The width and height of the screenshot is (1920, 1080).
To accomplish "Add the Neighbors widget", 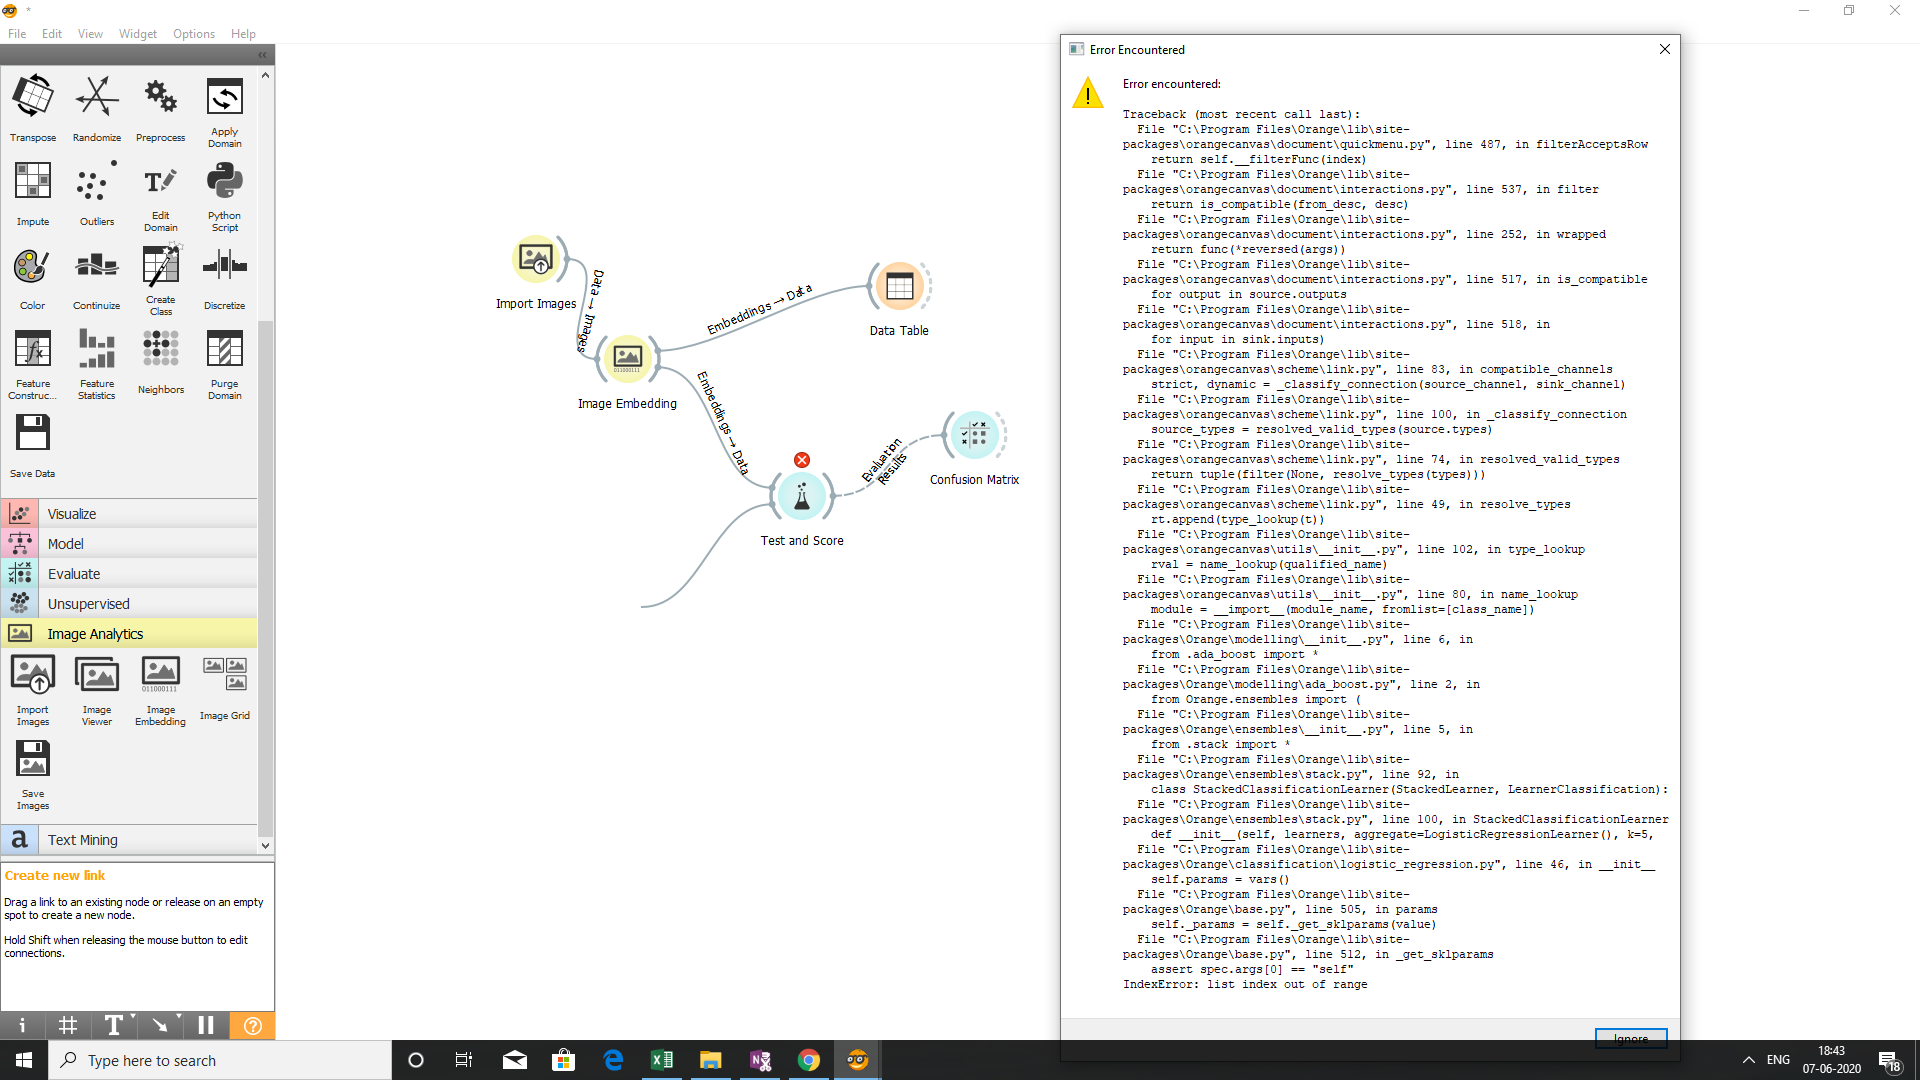I will coord(160,360).
